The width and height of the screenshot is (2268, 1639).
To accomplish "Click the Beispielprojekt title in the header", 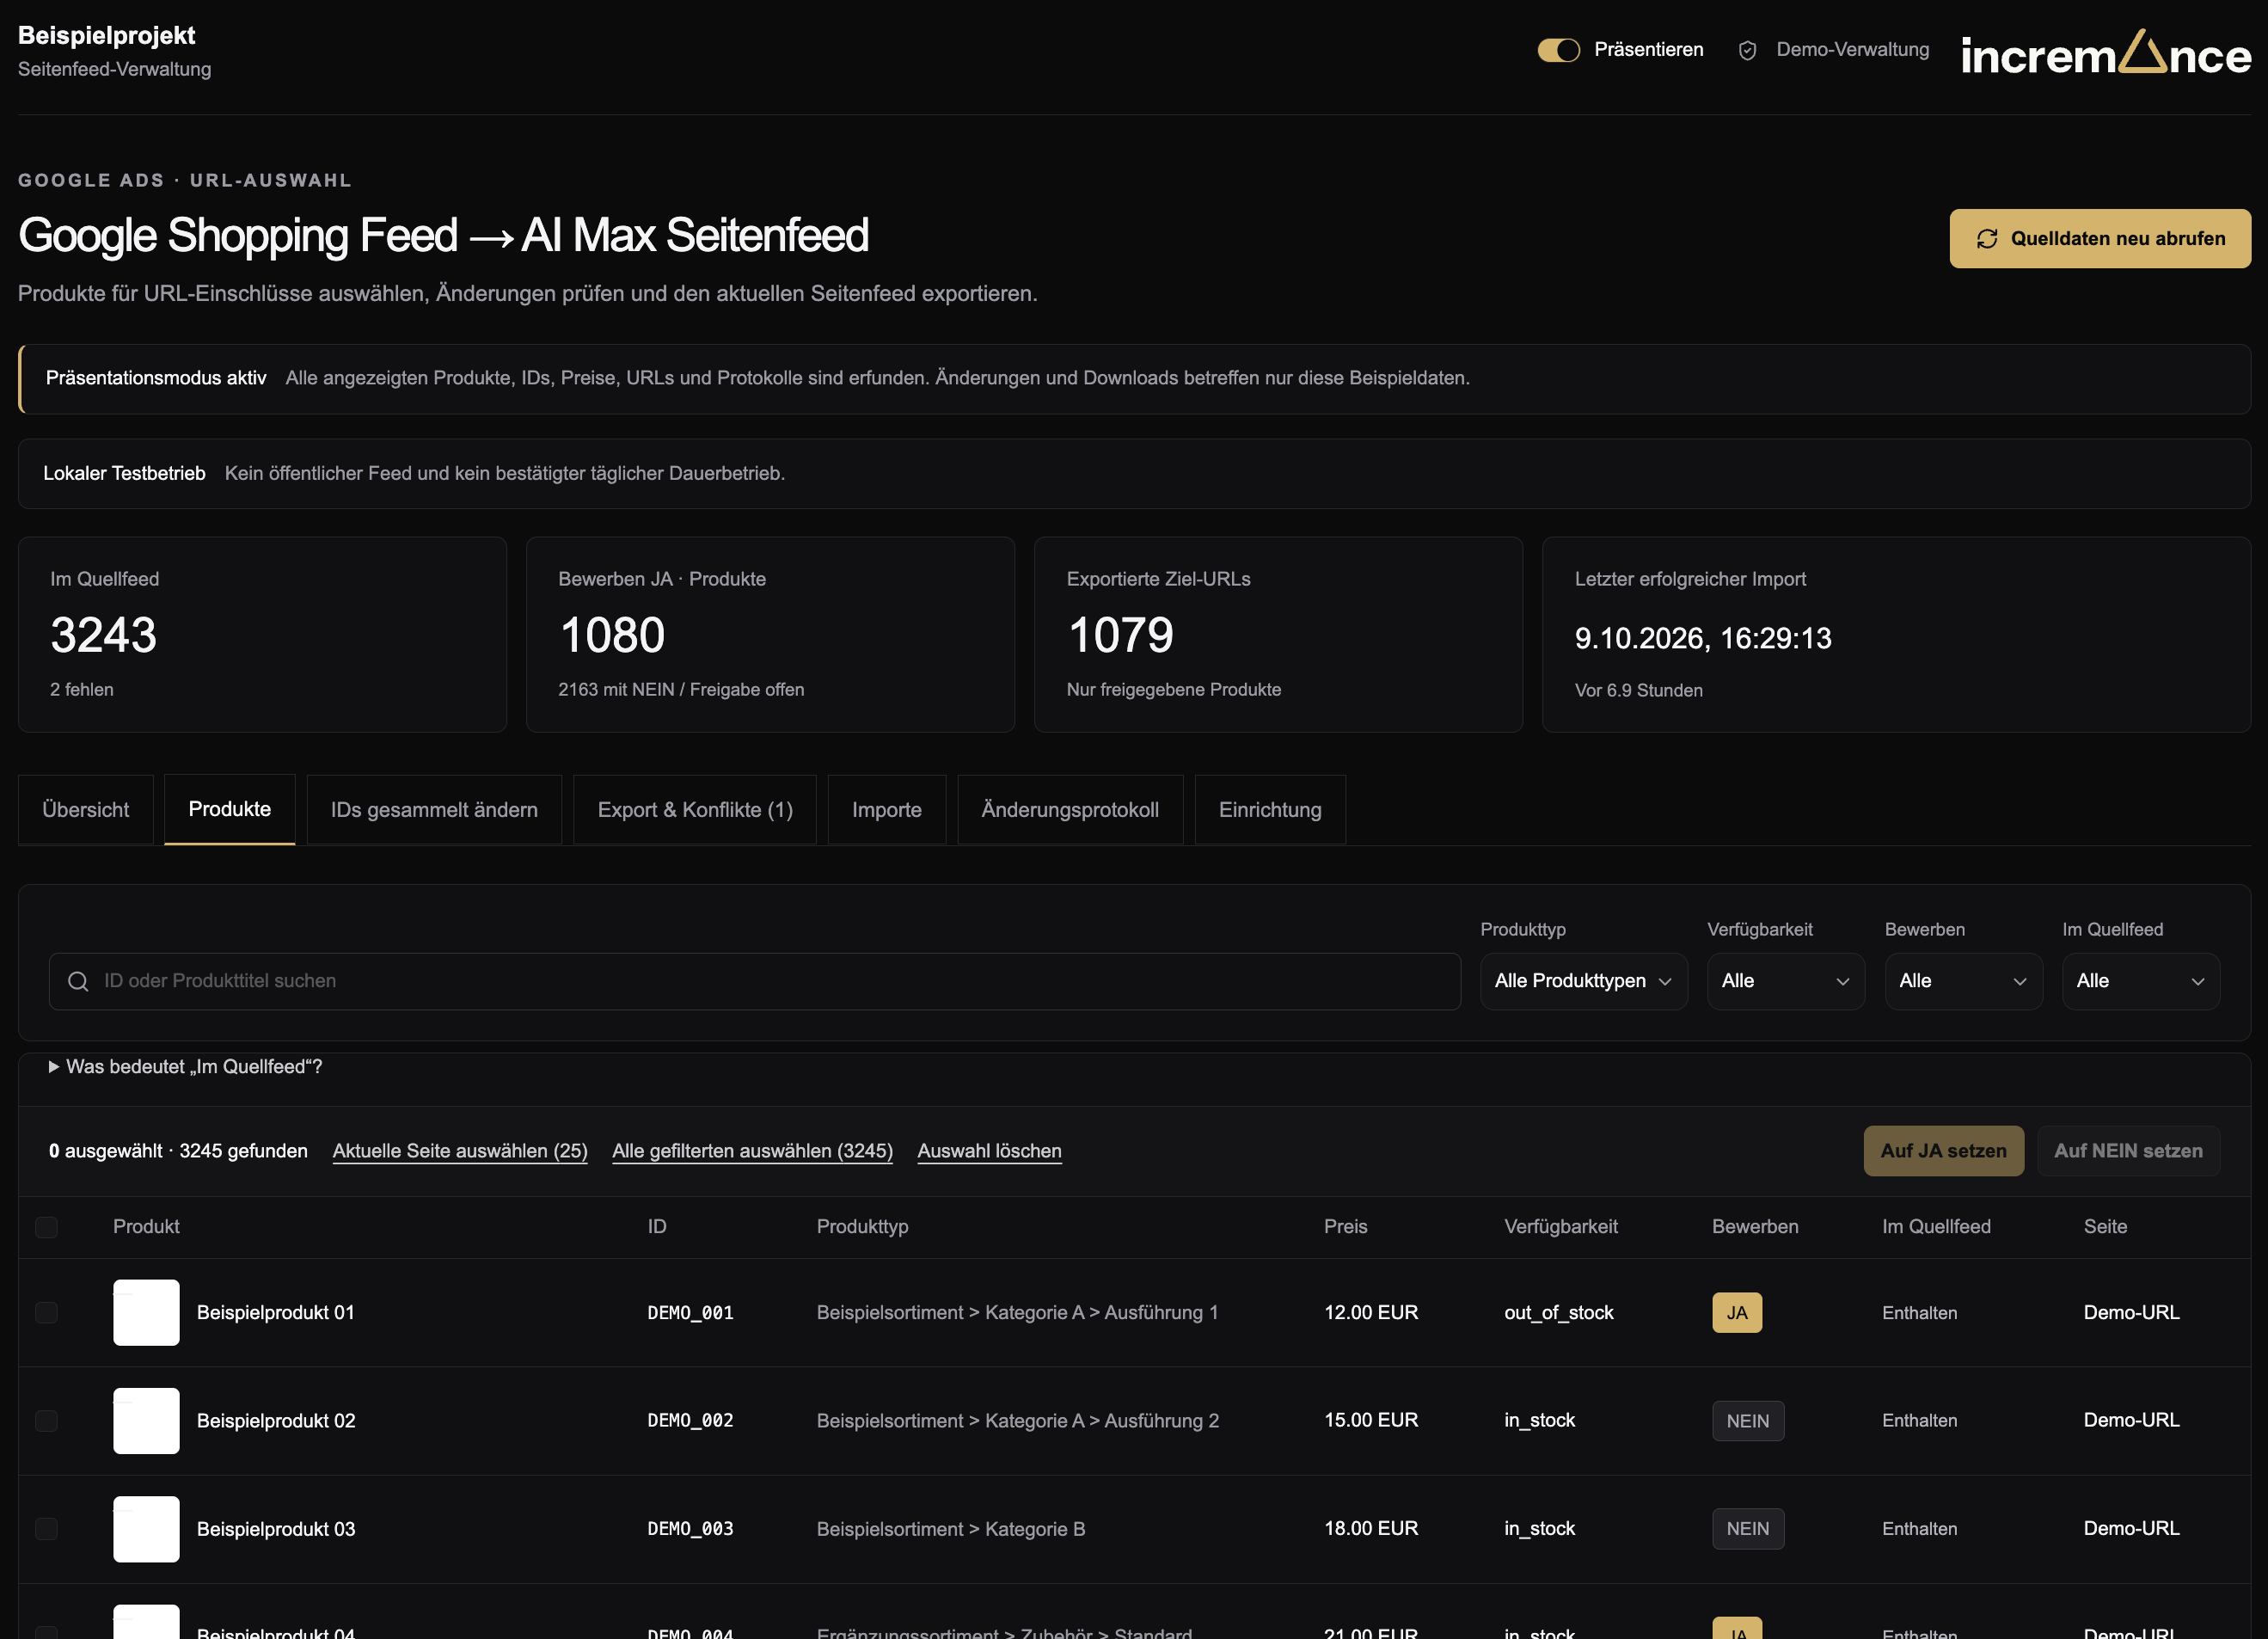I will pos(106,35).
